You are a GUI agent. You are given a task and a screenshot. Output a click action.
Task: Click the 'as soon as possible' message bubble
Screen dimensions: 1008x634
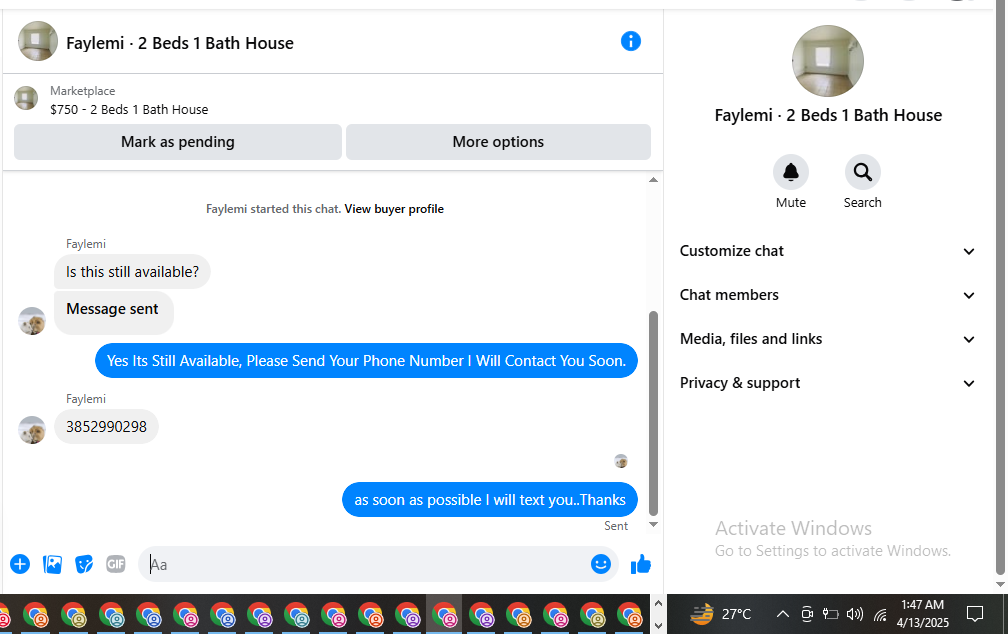pos(490,500)
